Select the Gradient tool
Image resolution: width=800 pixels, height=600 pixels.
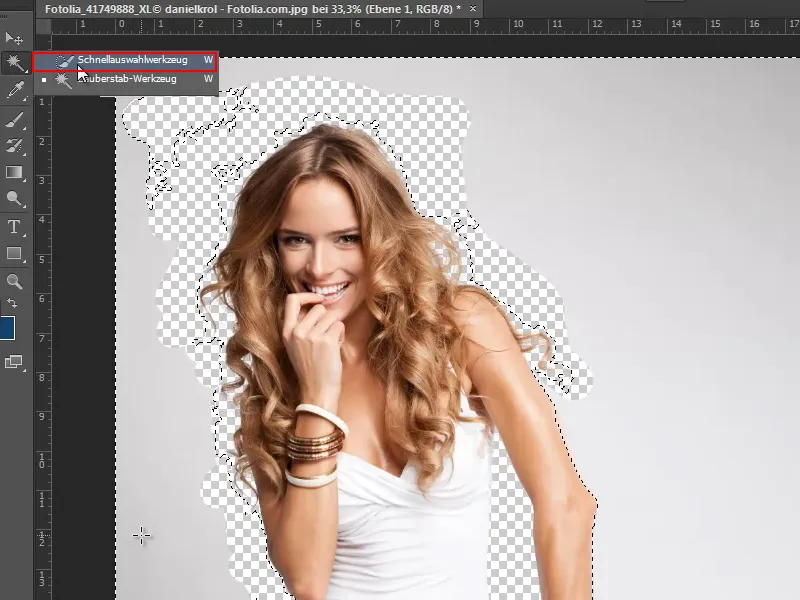click(14, 172)
